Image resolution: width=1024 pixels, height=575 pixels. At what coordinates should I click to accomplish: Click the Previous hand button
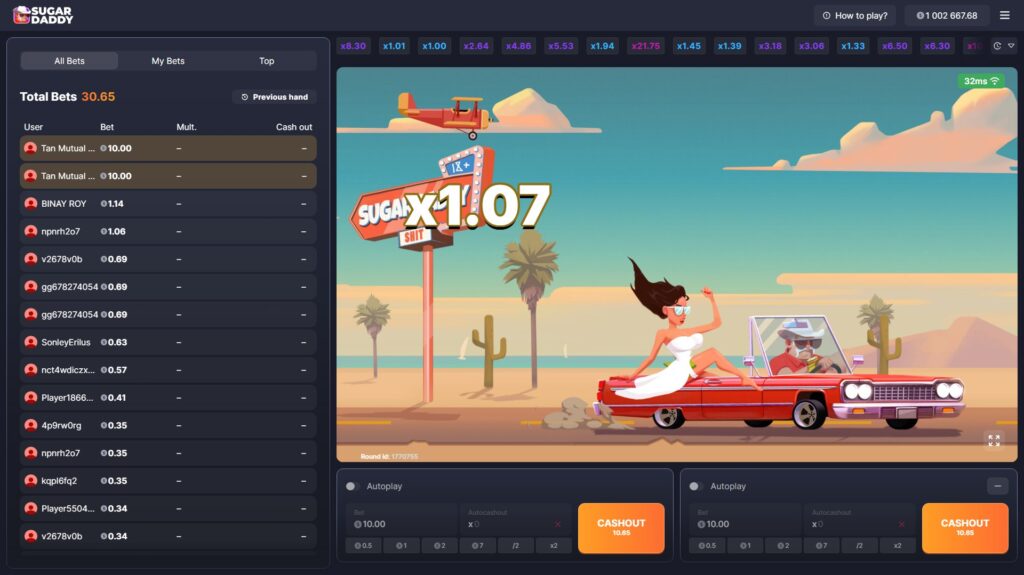coord(274,97)
